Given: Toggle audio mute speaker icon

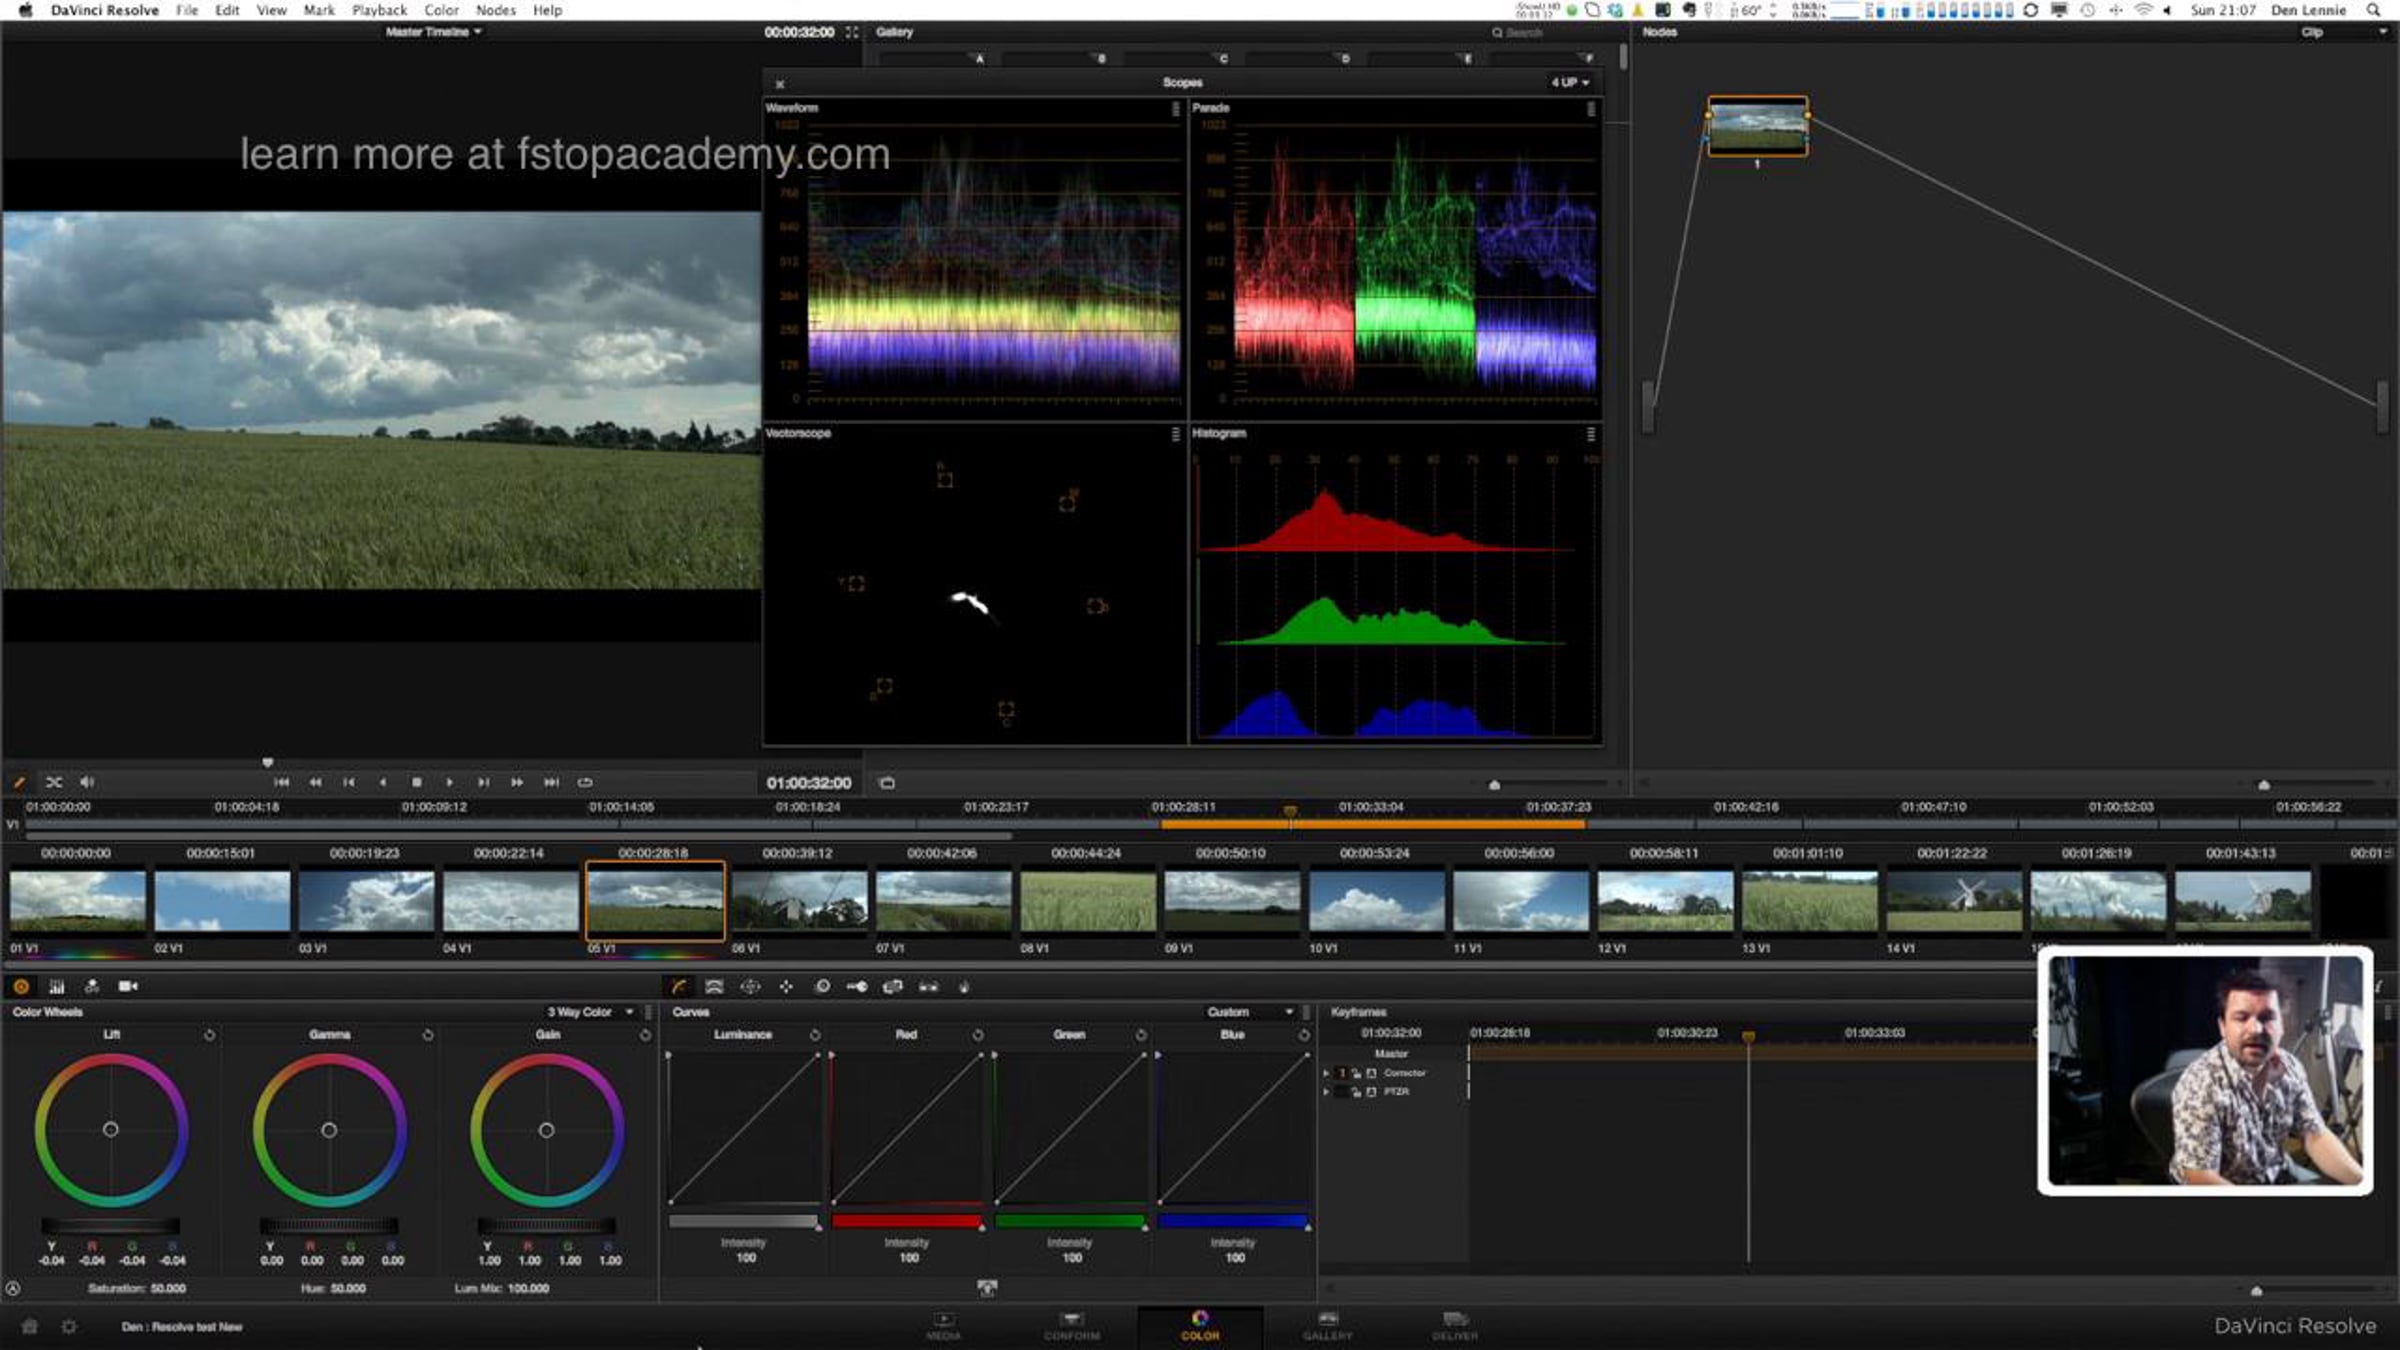Looking at the screenshot, I should 87,782.
